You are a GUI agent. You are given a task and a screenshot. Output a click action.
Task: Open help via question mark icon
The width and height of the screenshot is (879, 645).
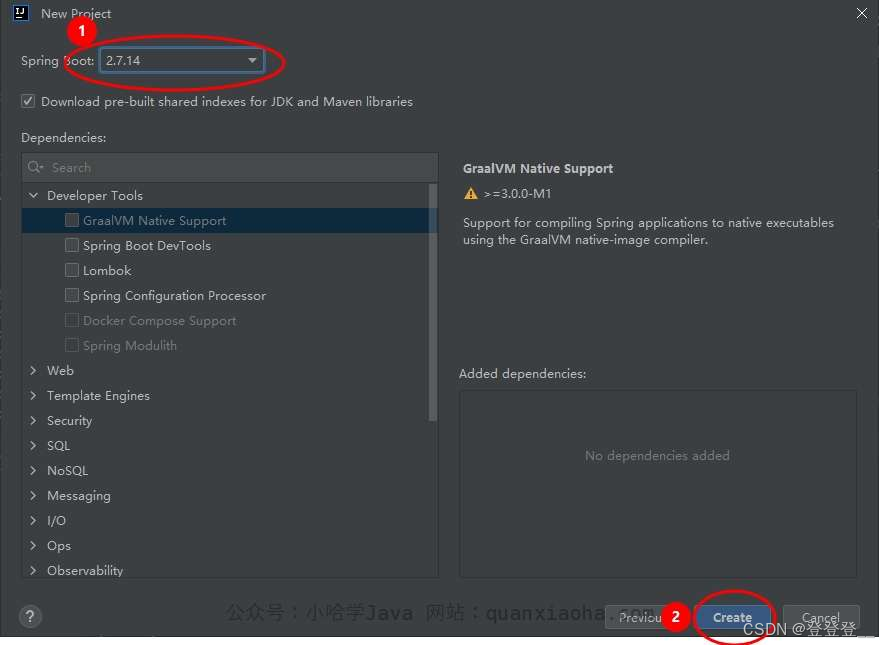click(x=30, y=616)
